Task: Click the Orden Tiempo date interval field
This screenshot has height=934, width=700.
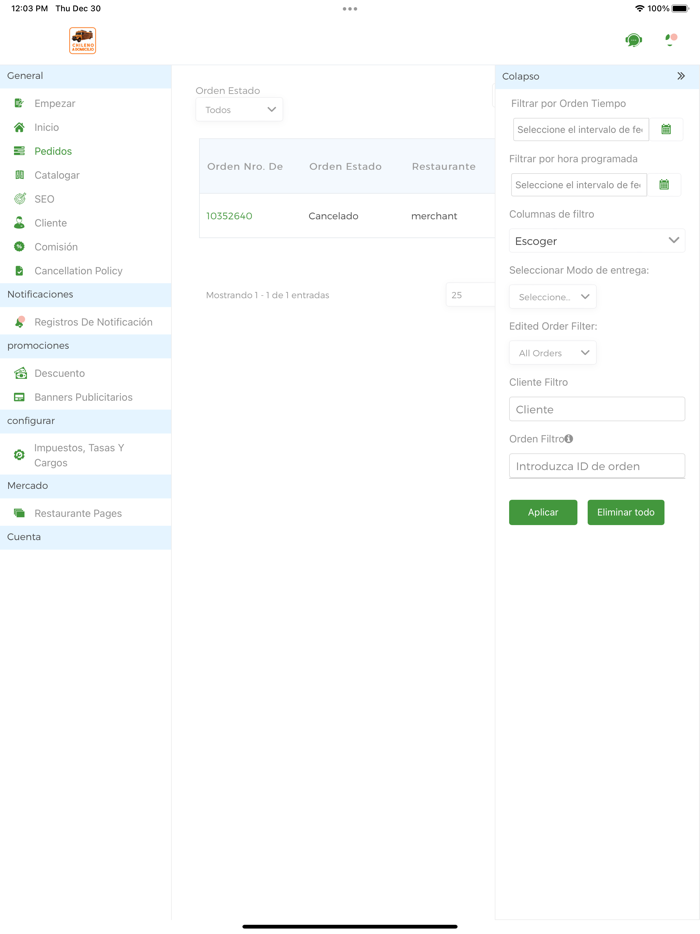Action: [x=581, y=129]
